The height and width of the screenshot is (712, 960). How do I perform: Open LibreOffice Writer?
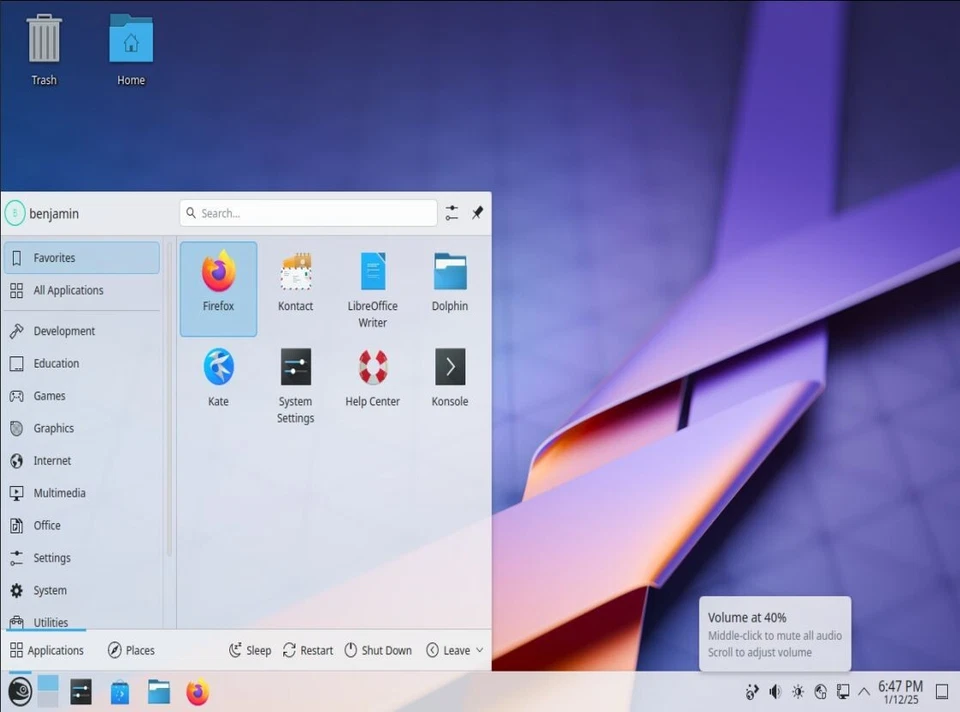[x=373, y=287]
